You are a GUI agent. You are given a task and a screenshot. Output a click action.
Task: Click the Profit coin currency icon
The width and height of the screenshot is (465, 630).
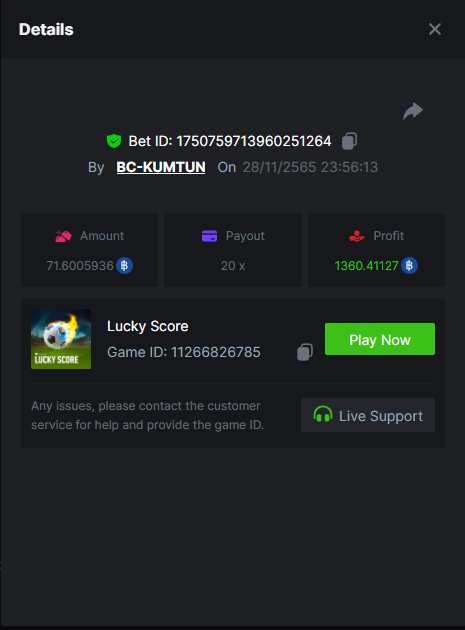pos(409,266)
